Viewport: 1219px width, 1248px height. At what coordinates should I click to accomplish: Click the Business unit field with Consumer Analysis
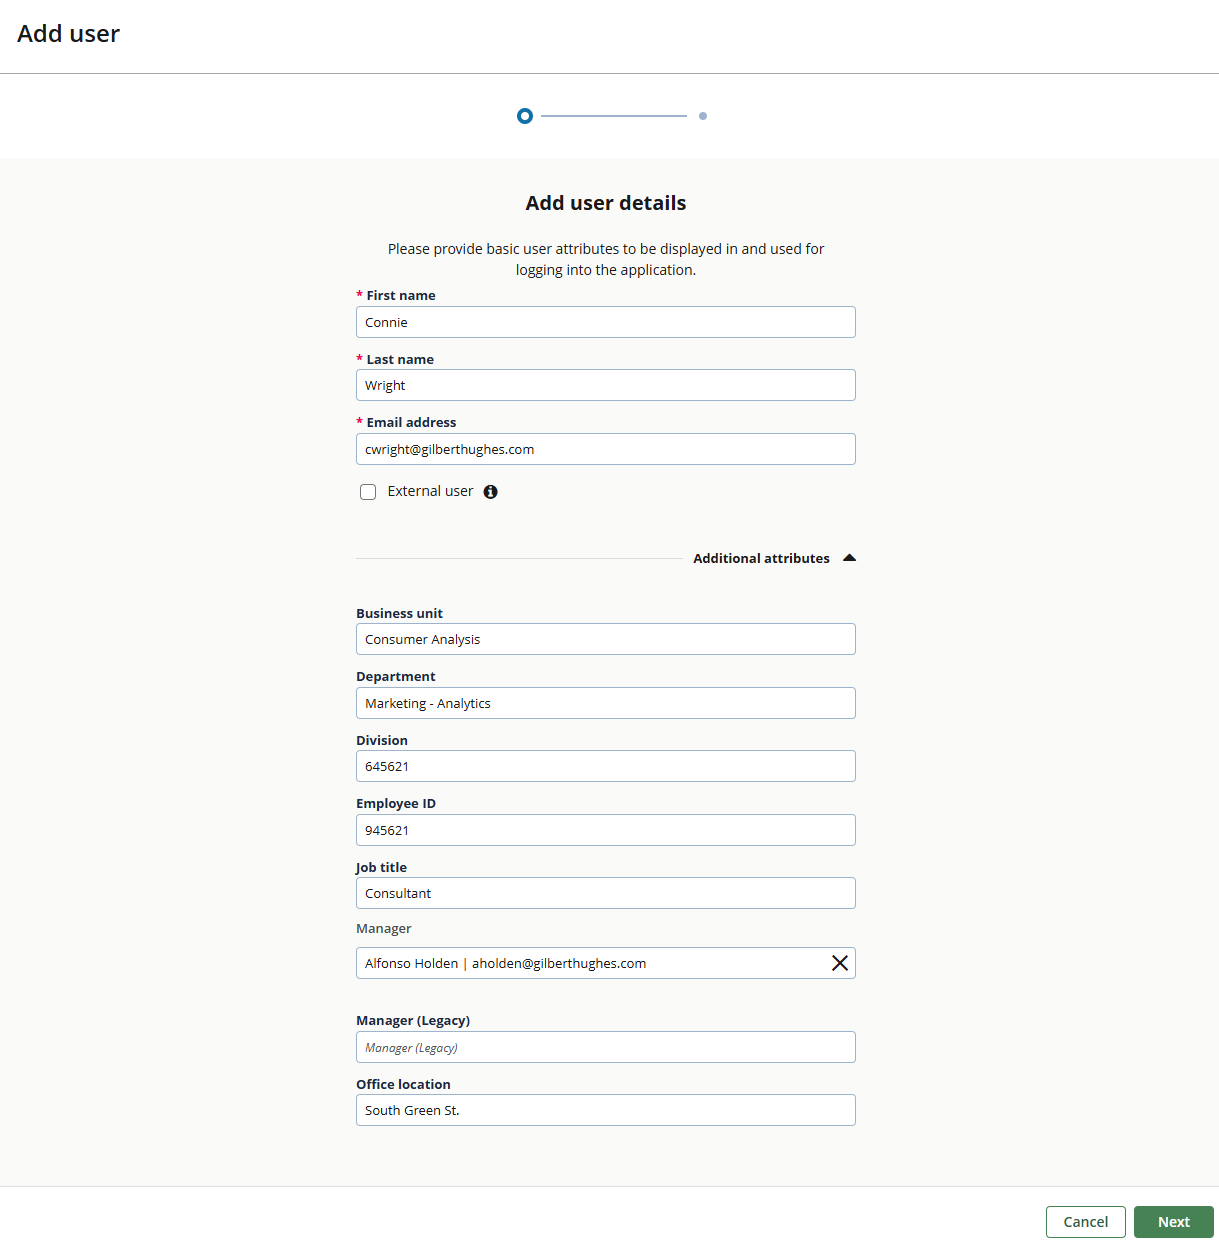[x=605, y=639]
